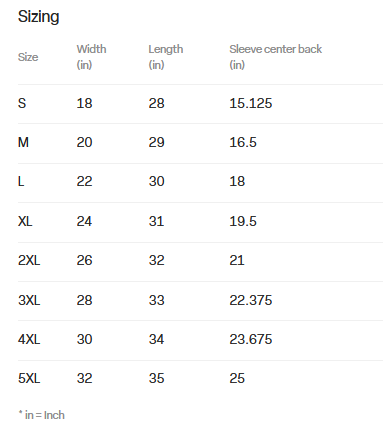Click the Length (in) column header
This screenshot has height=422, width=383.
pyautogui.click(x=166, y=57)
